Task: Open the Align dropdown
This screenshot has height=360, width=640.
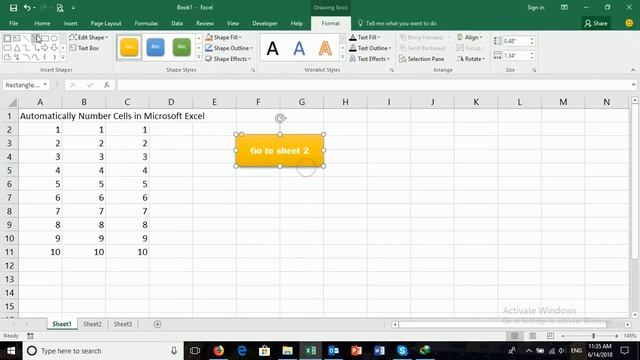Action: 470,38
